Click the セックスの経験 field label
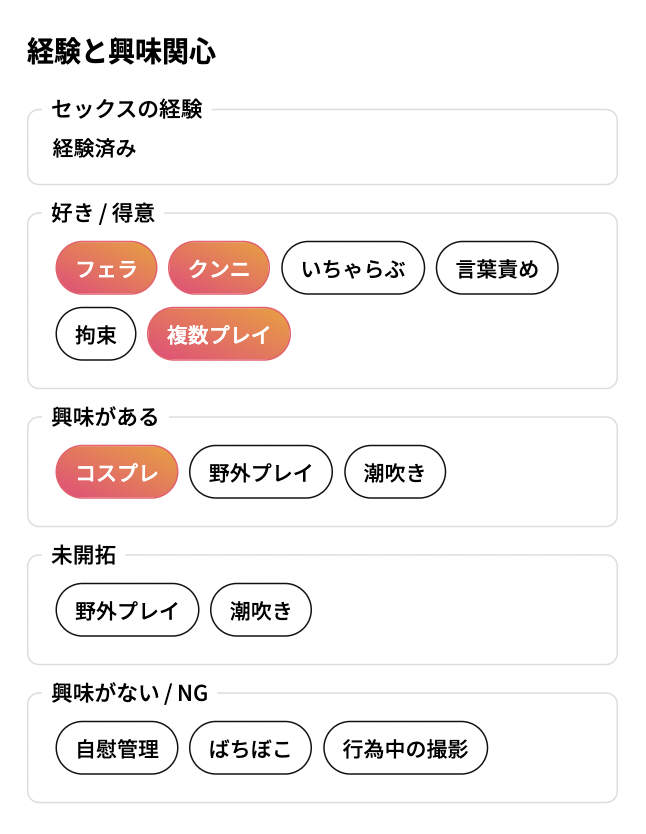 coord(127,109)
